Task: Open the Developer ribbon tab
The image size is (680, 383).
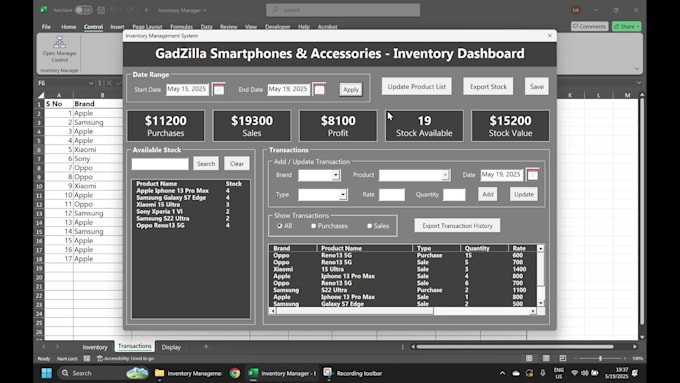Action: pyautogui.click(x=278, y=27)
